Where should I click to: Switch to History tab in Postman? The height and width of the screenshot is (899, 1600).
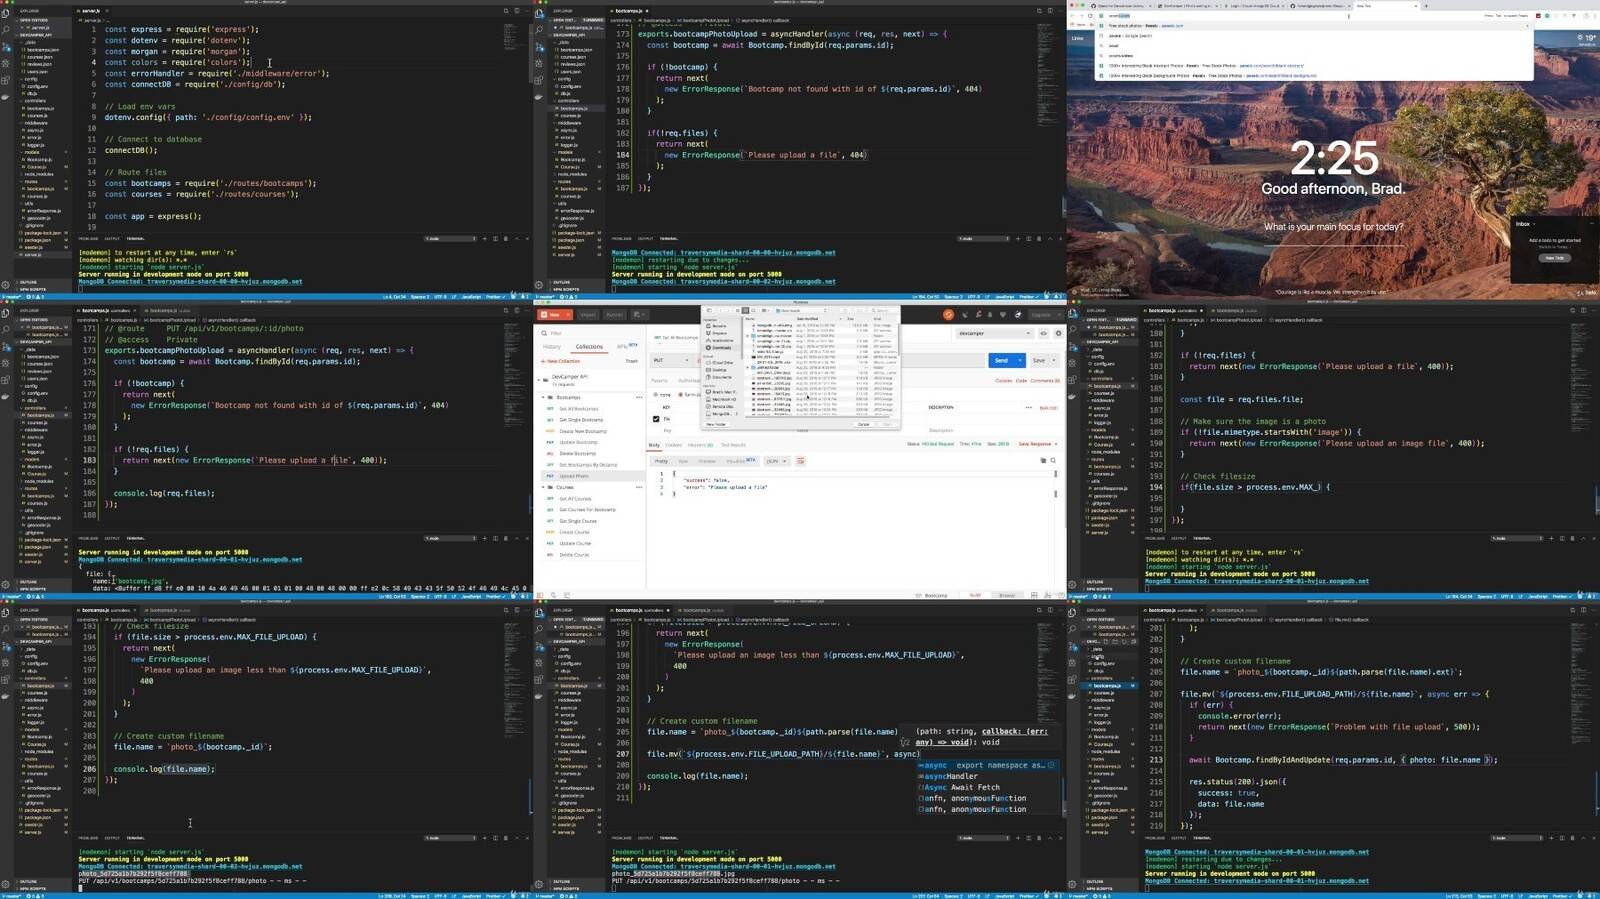(x=551, y=346)
